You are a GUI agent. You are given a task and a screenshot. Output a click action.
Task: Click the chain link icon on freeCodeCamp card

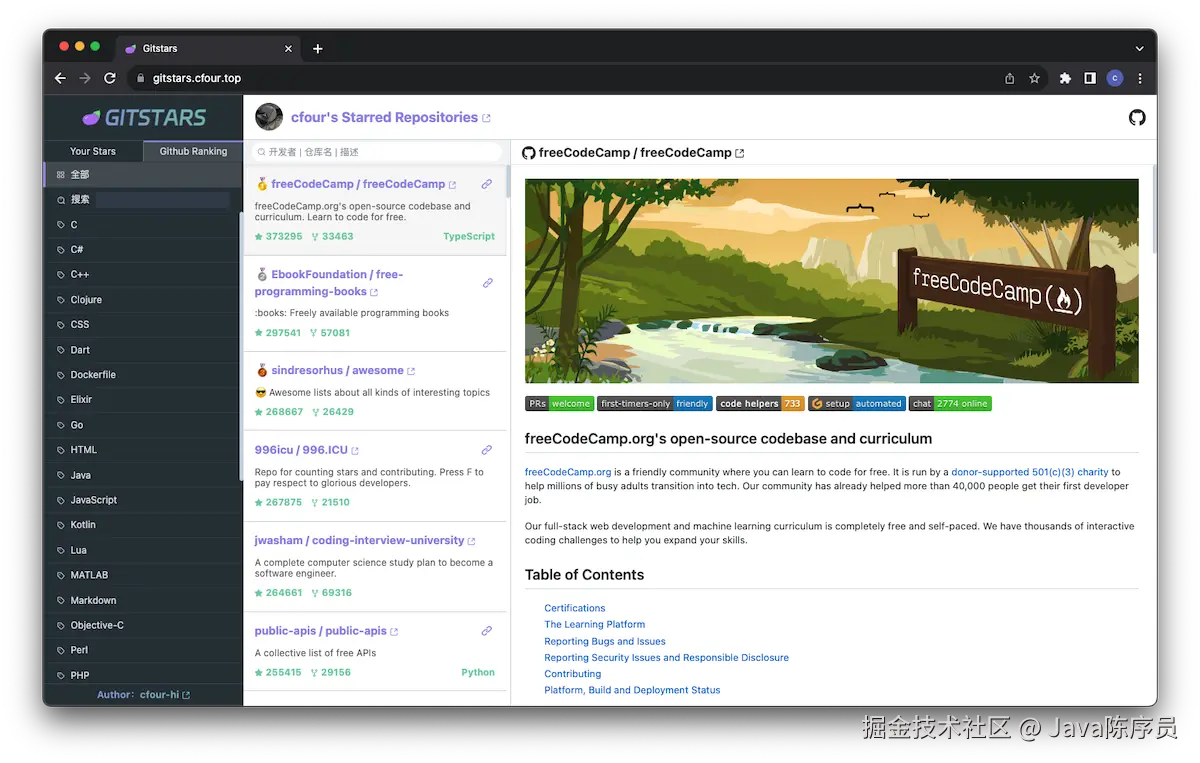tap(487, 184)
